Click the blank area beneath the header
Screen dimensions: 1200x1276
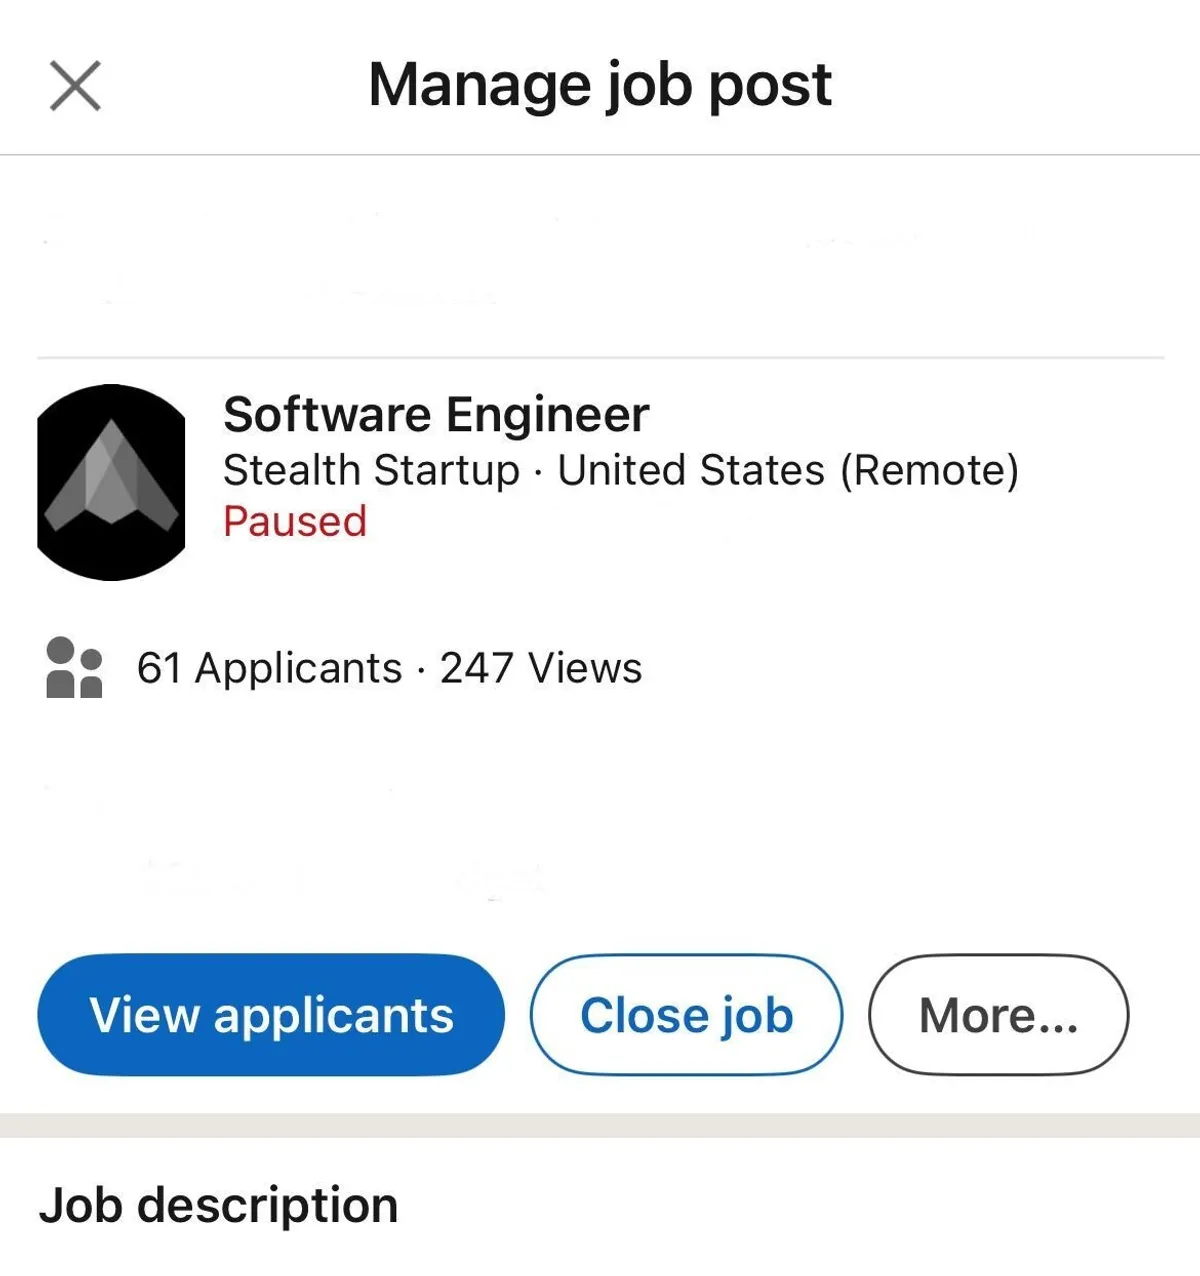600,255
